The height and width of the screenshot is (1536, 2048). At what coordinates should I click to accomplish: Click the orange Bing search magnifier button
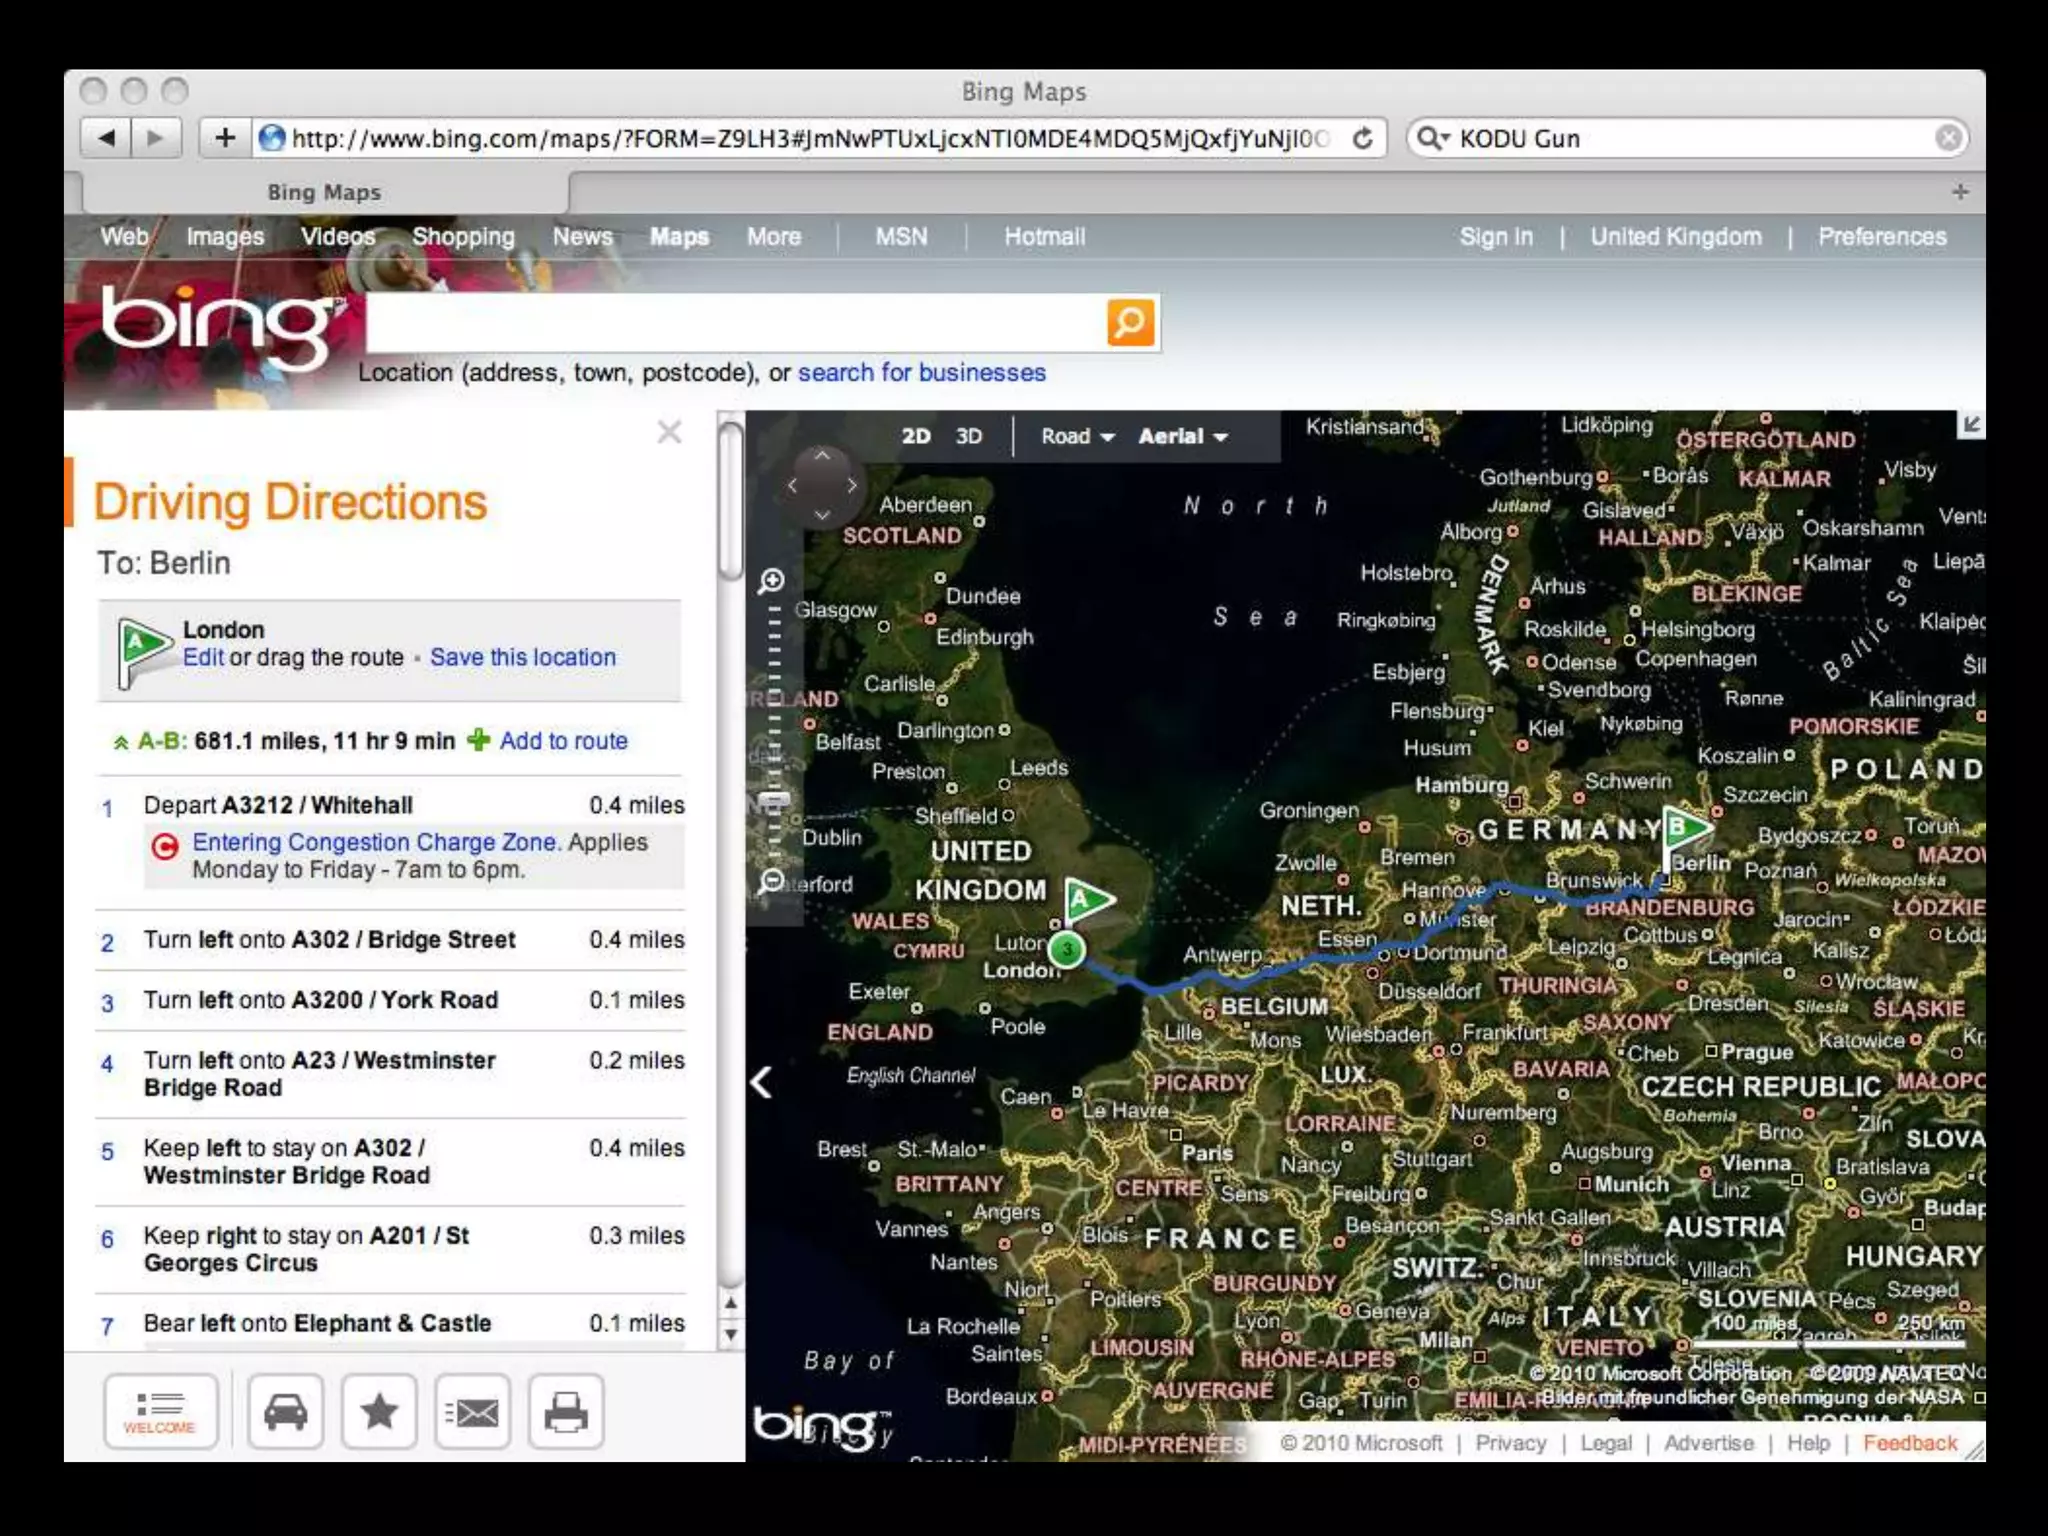coord(1130,322)
